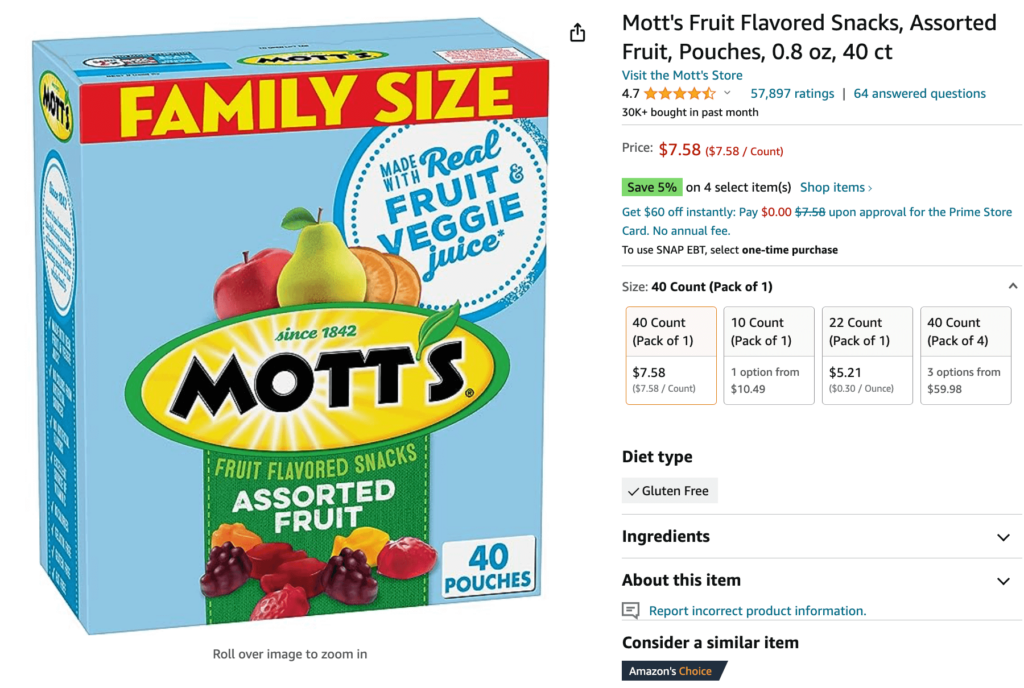1024x688 pixels.
Task: Expand the About this item section
Action: pyautogui.click(x=1003, y=581)
